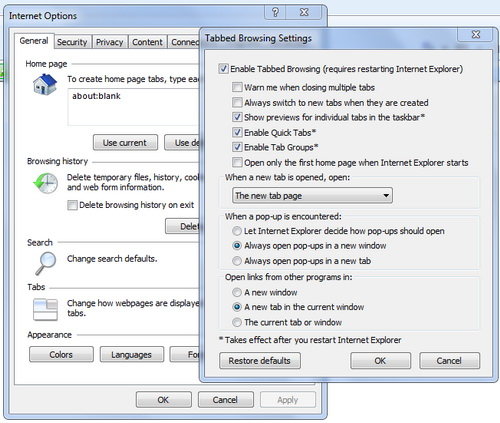
Task: Click the Browsing history clock icon
Action: tap(46, 183)
